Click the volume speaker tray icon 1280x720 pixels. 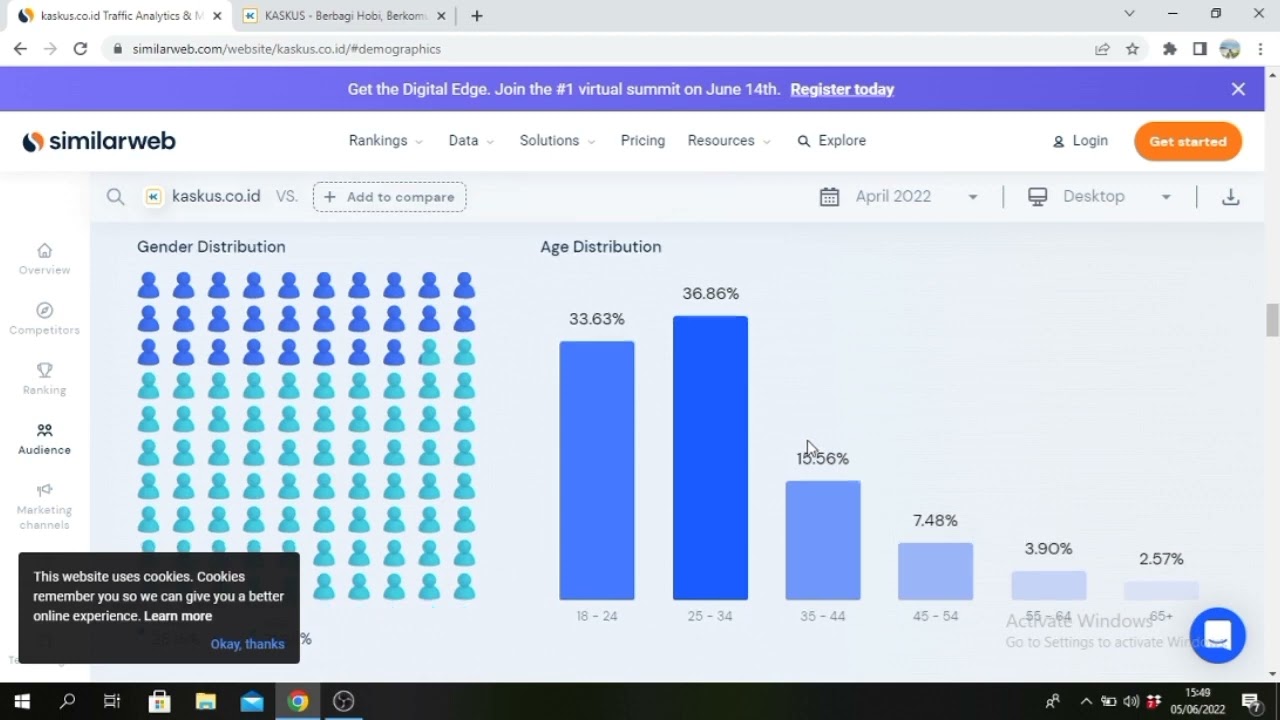click(1131, 701)
